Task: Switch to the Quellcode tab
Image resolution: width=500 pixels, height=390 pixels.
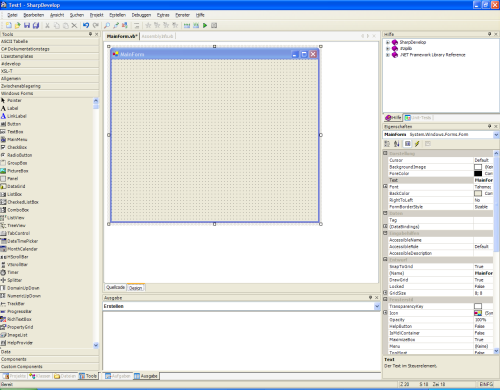Action: (115, 287)
